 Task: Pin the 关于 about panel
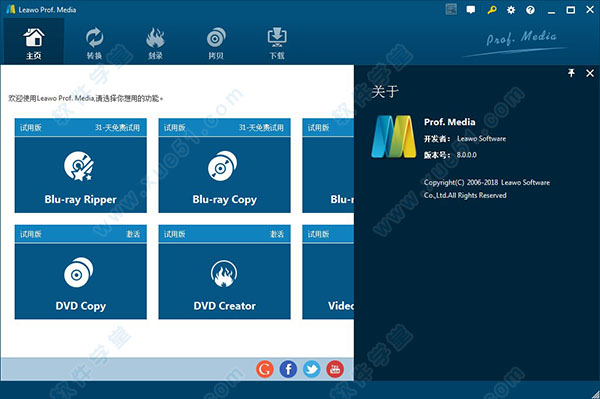[571, 73]
